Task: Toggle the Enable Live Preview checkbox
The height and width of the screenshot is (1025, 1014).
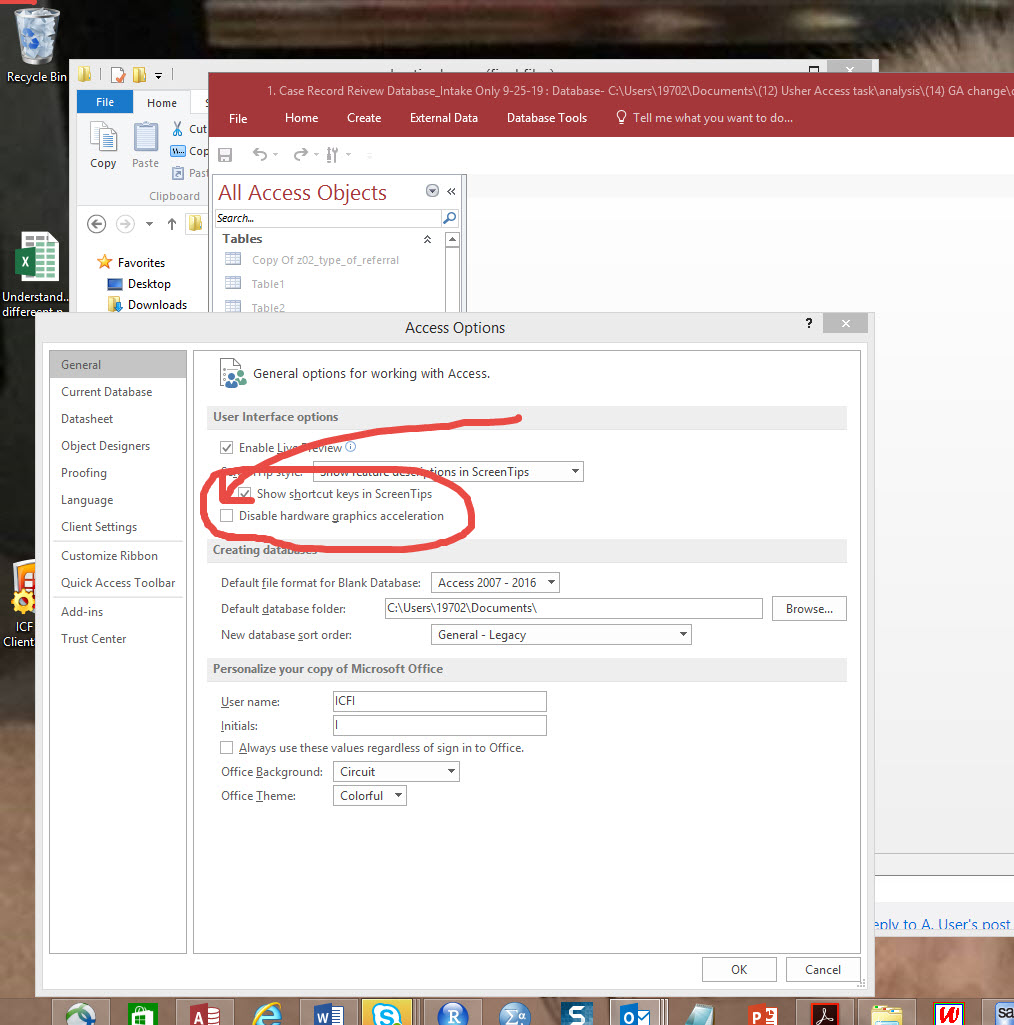Action: [x=227, y=448]
